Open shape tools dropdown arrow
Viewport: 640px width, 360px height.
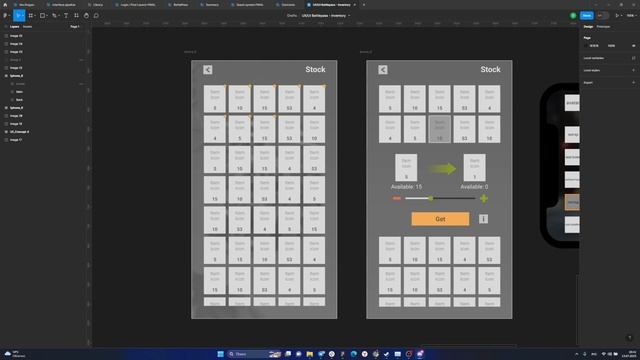click(47, 16)
